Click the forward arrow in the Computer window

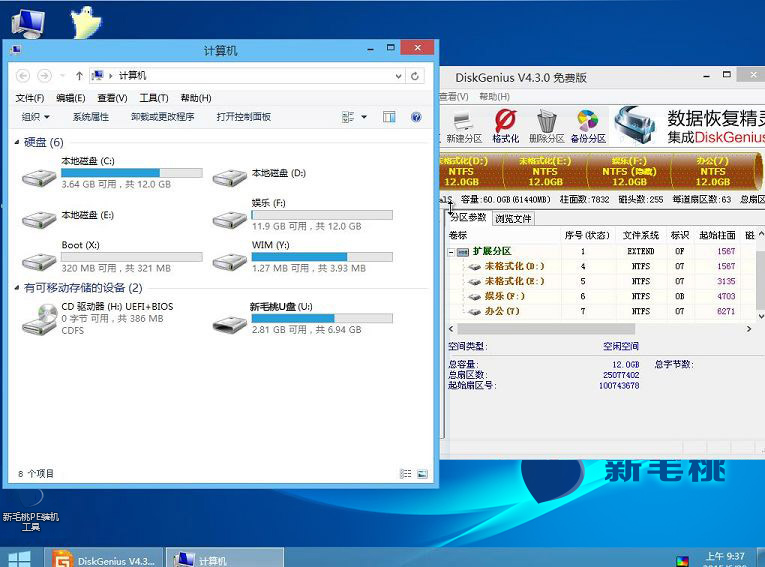click(x=44, y=76)
